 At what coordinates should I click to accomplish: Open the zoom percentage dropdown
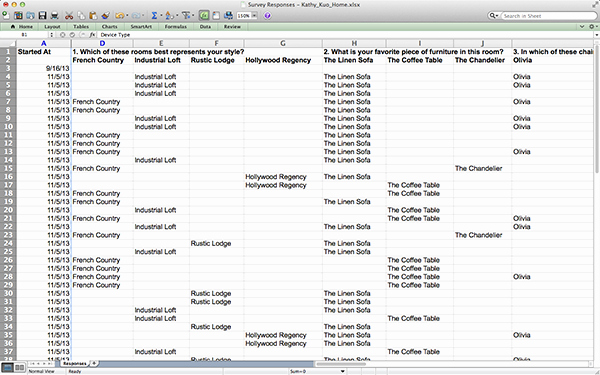click(x=254, y=16)
